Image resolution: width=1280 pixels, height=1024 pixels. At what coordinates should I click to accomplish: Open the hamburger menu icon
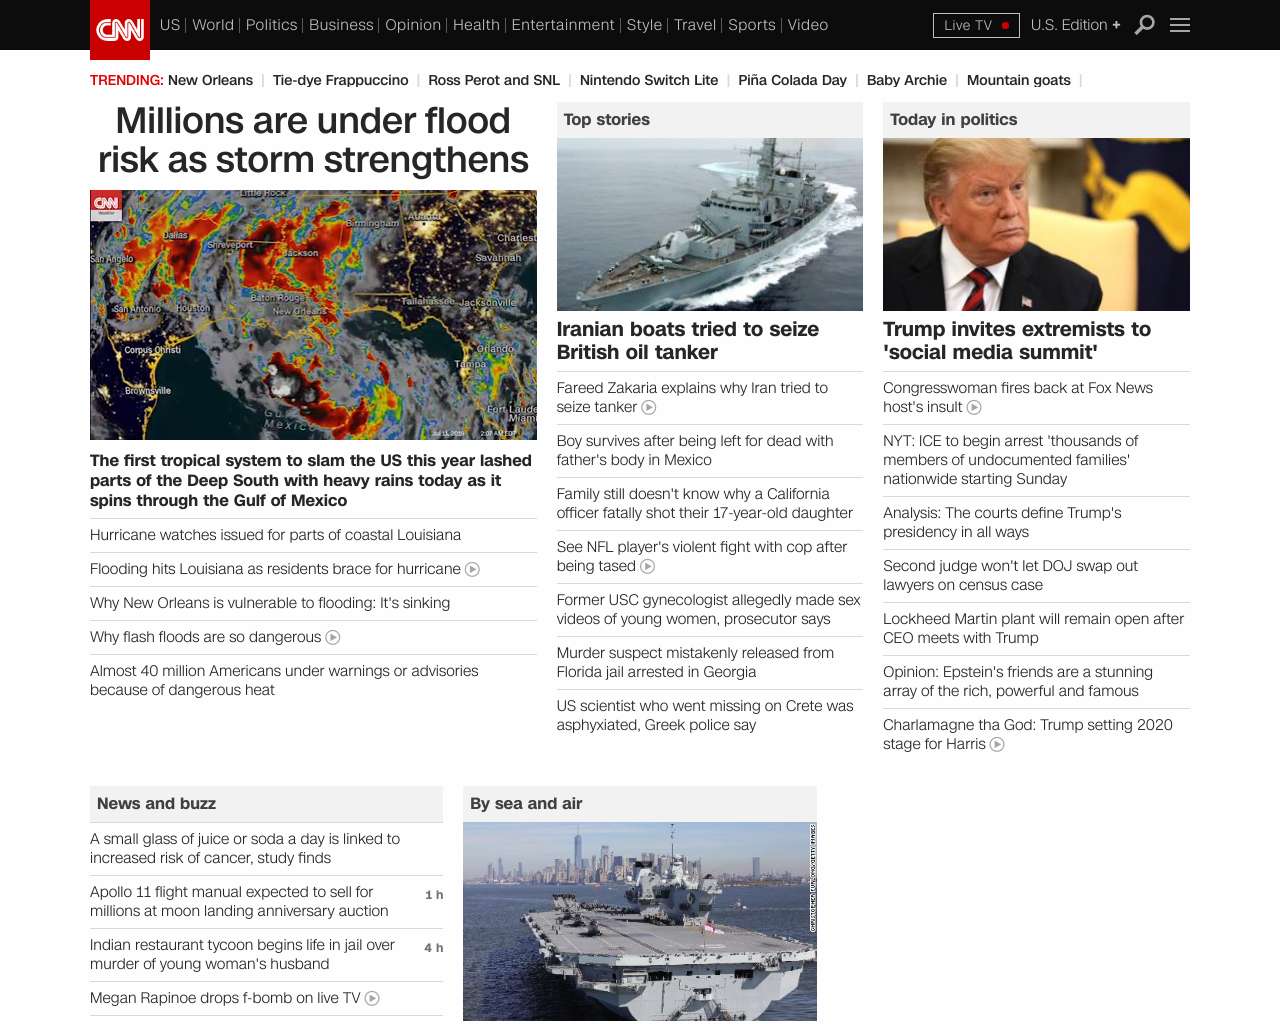(x=1180, y=25)
